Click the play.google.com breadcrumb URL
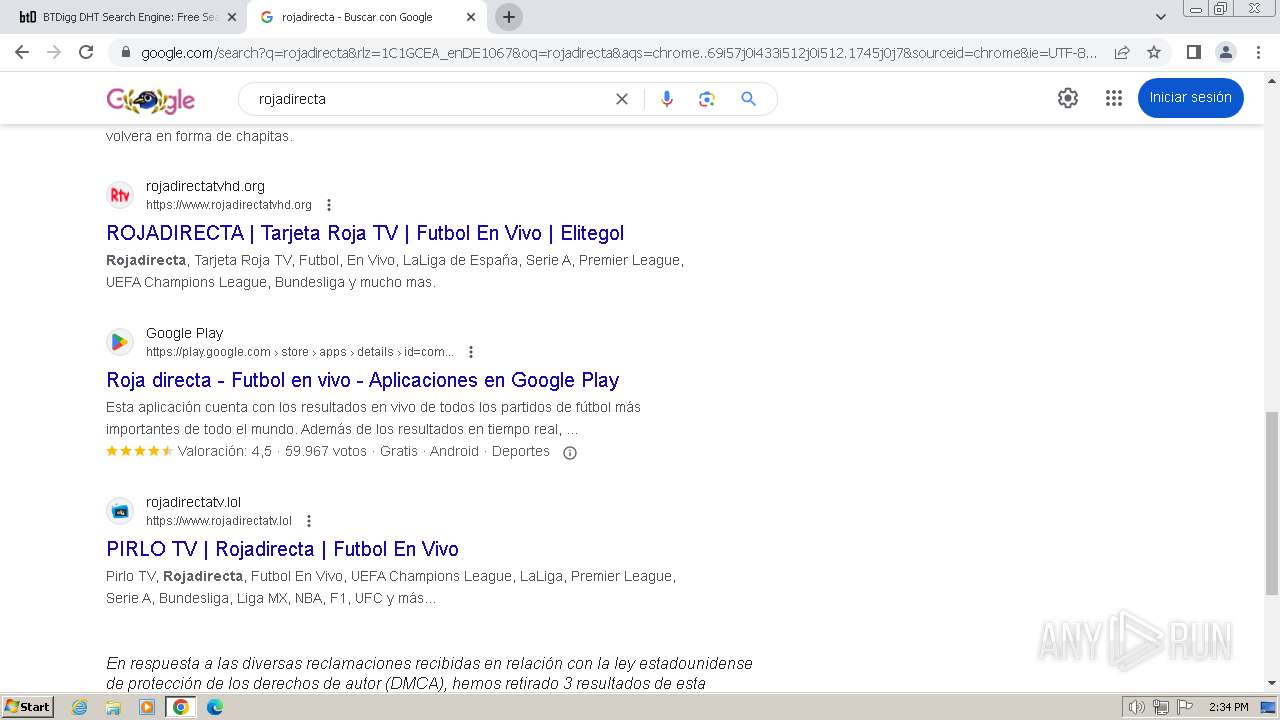 tap(300, 352)
